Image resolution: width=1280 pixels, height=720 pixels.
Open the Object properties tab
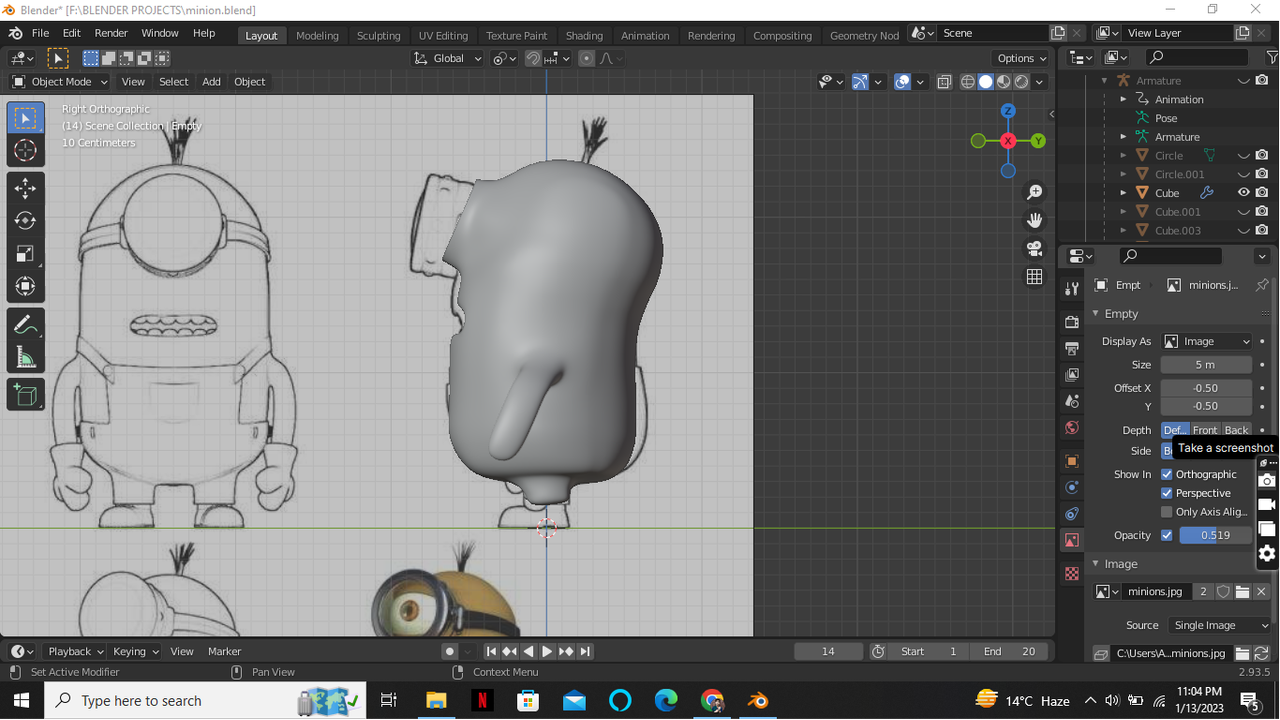coord(1072,461)
